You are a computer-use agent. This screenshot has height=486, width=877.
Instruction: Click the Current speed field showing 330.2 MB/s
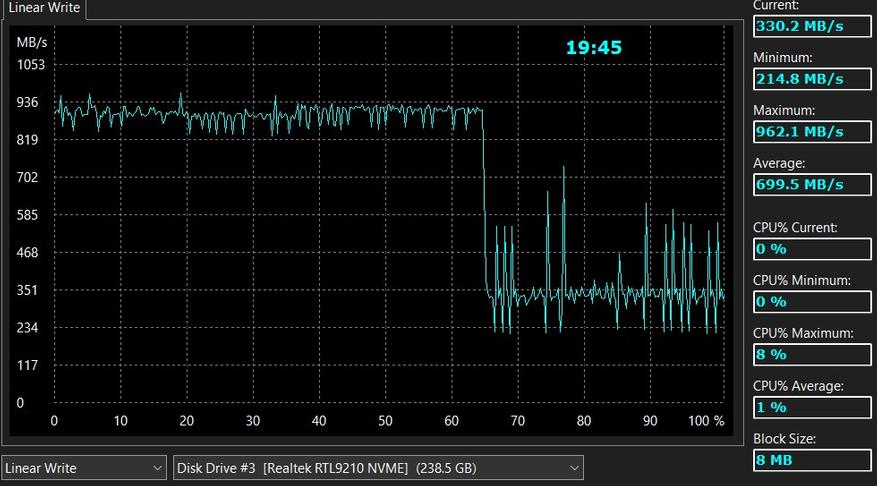pos(812,26)
